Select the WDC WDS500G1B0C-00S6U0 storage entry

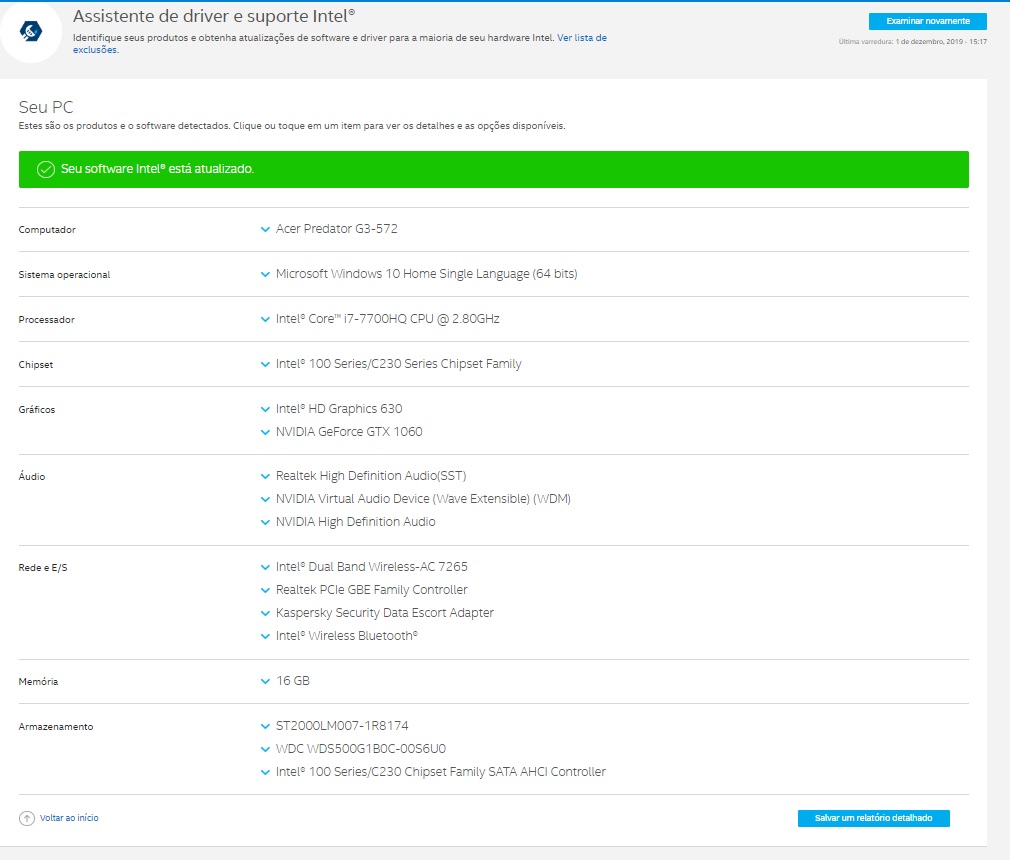click(361, 749)
